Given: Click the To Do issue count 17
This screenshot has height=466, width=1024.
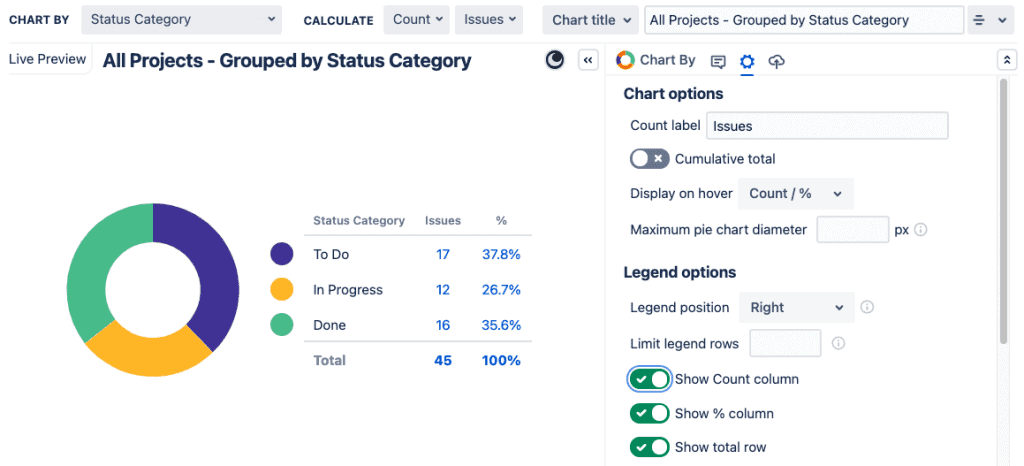Looking at the screenshot, I should pyautogui.click(x=442, y=255).
